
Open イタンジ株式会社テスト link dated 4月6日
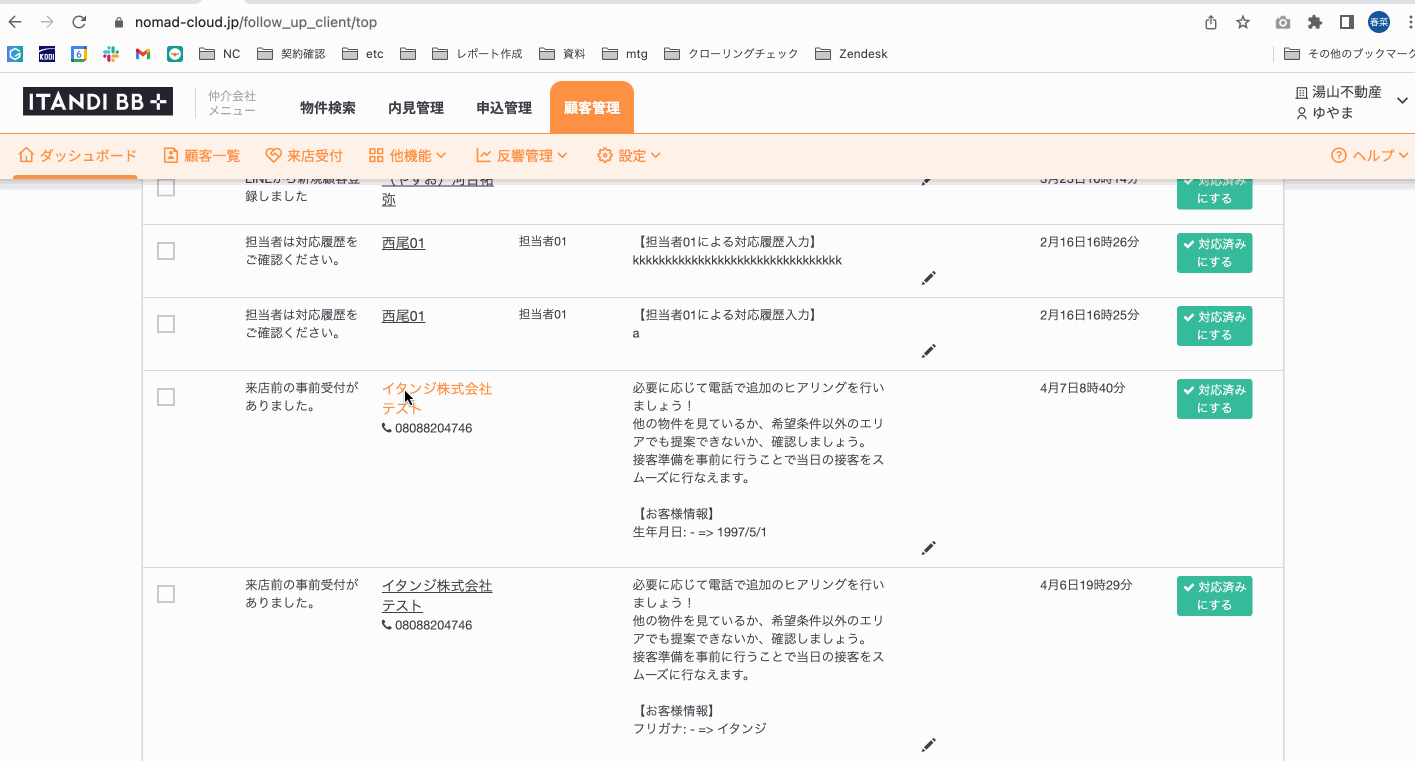click(437, 595)
